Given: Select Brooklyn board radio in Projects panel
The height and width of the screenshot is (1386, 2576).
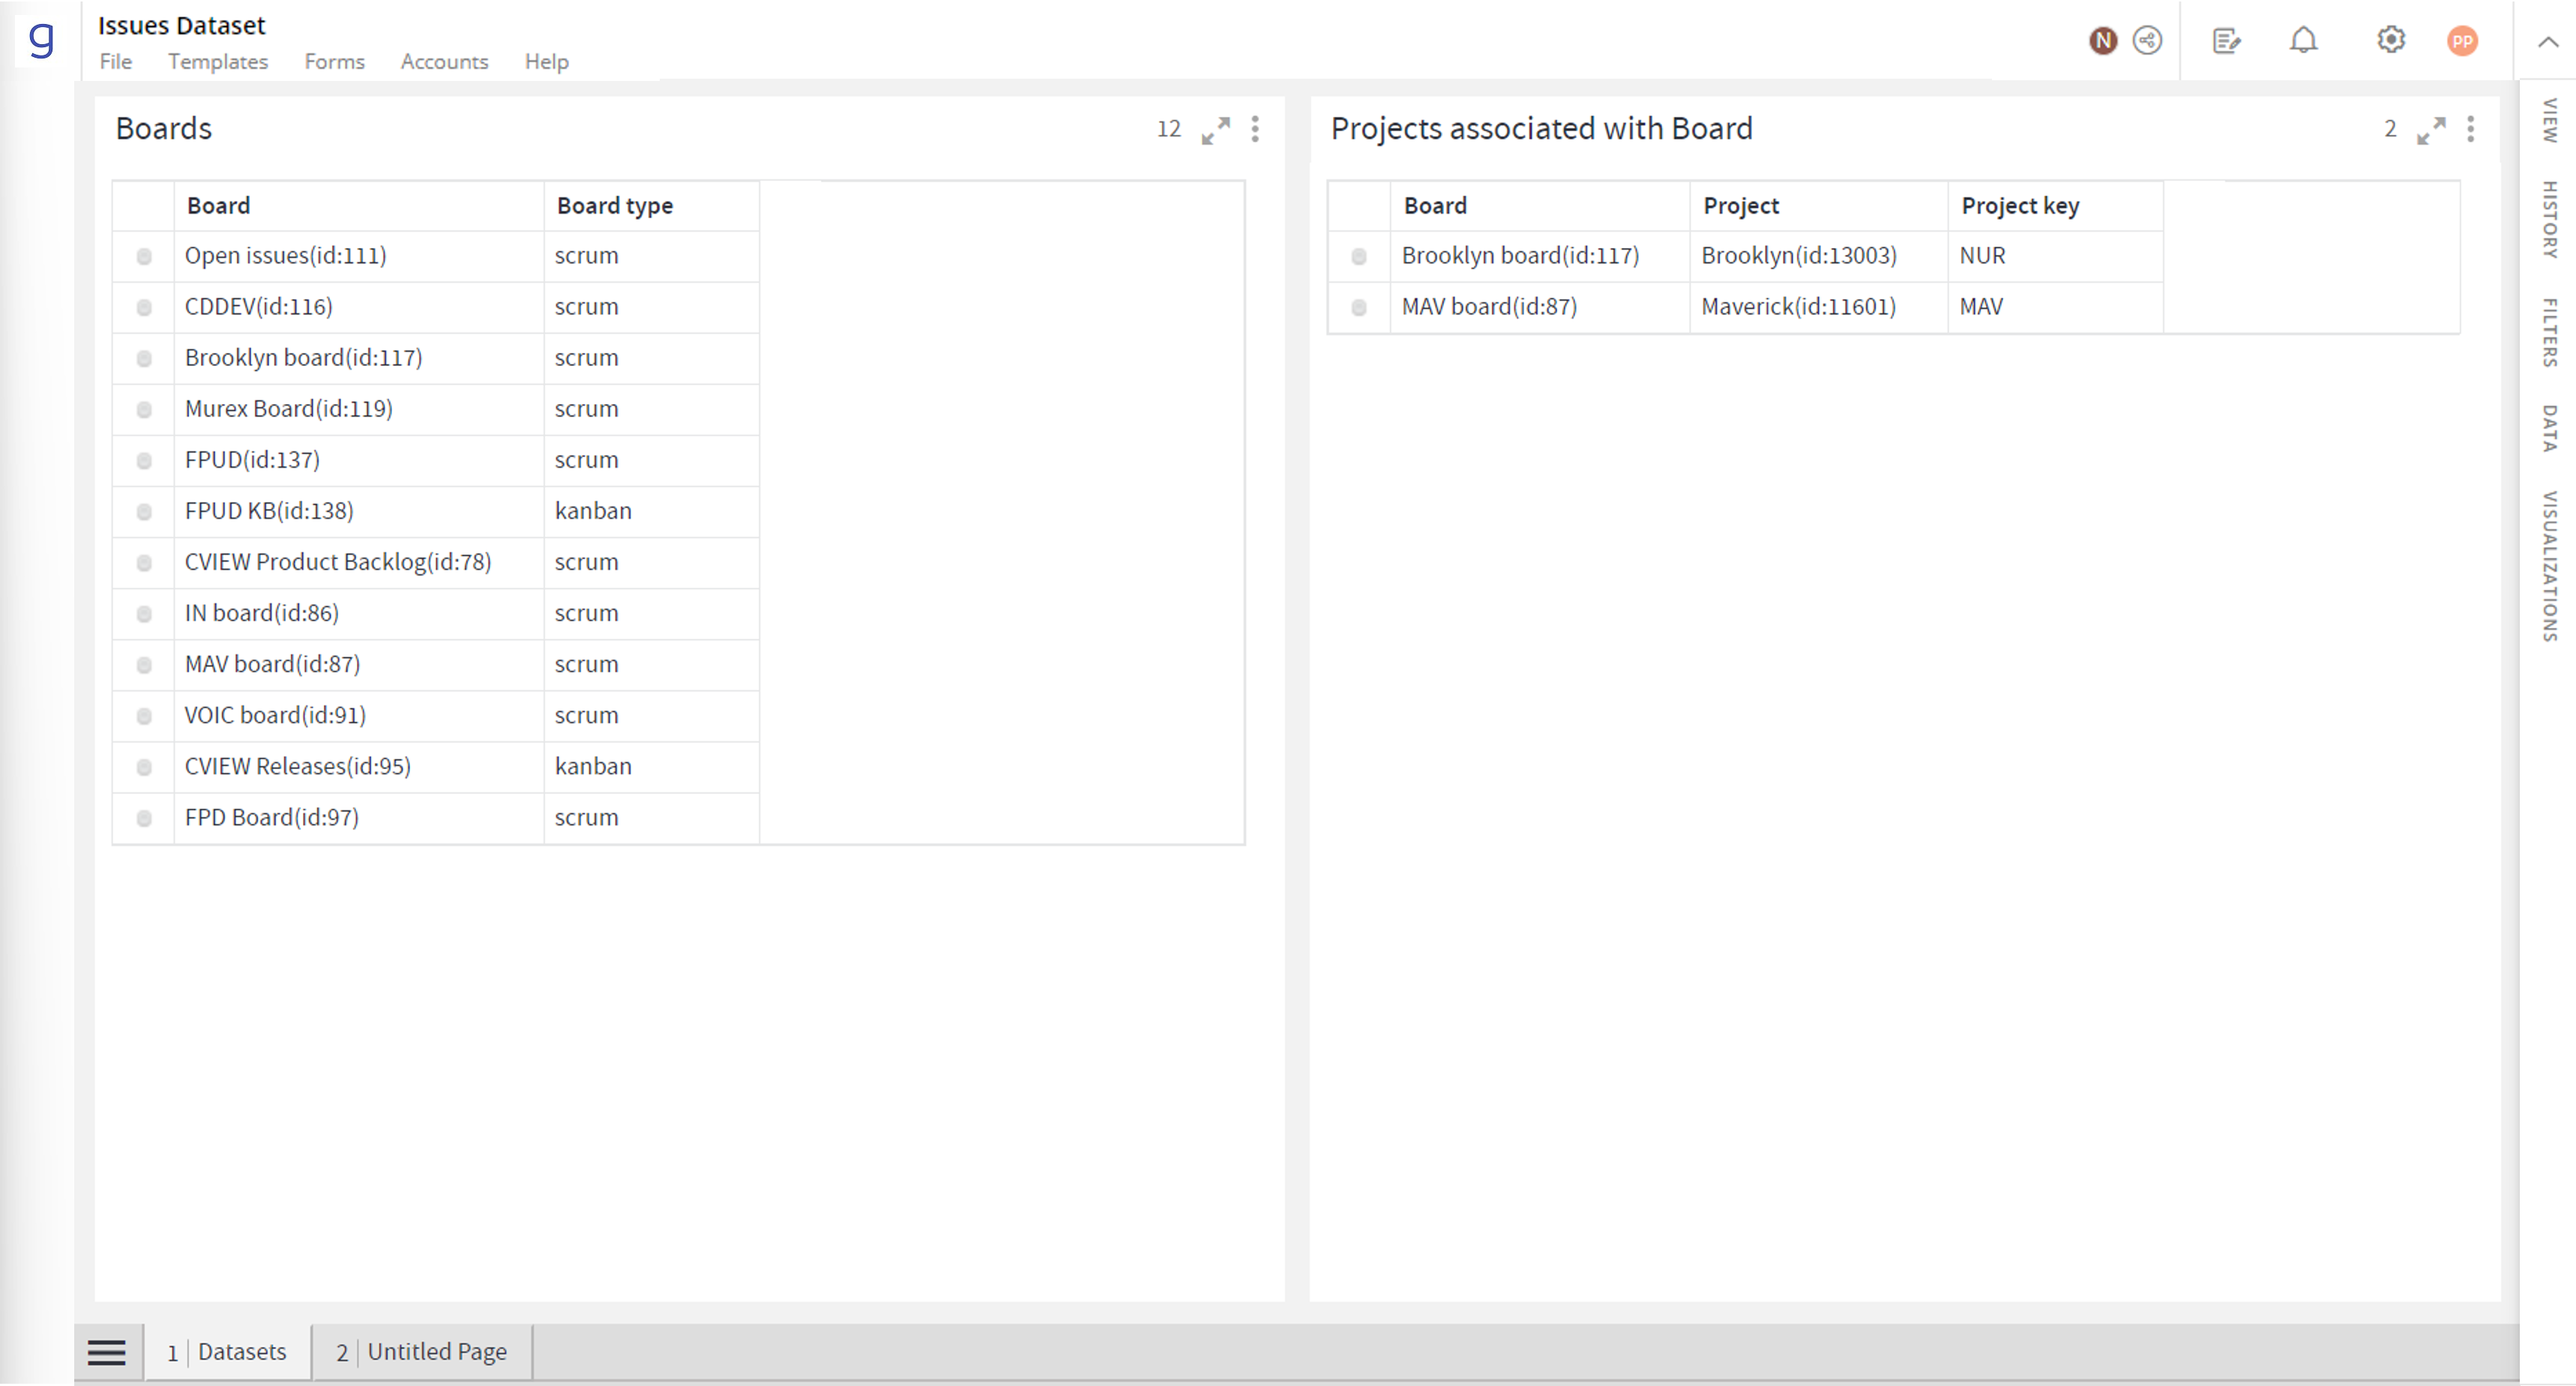Looking at the screenshot, I should [x=1359, y=257].
